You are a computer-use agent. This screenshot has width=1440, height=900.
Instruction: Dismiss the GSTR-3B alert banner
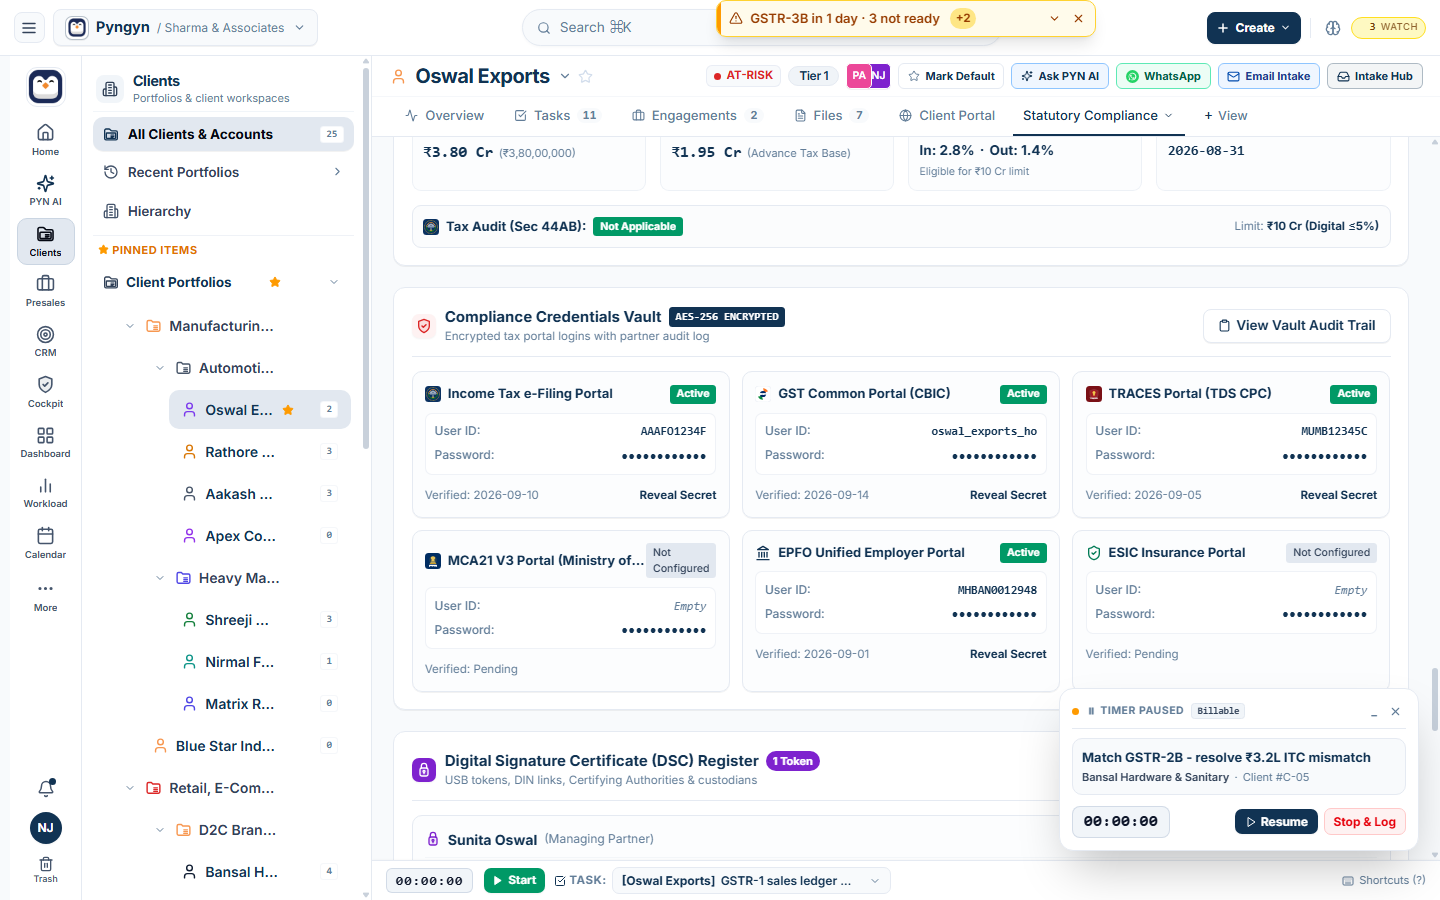tap(1078, 18)
